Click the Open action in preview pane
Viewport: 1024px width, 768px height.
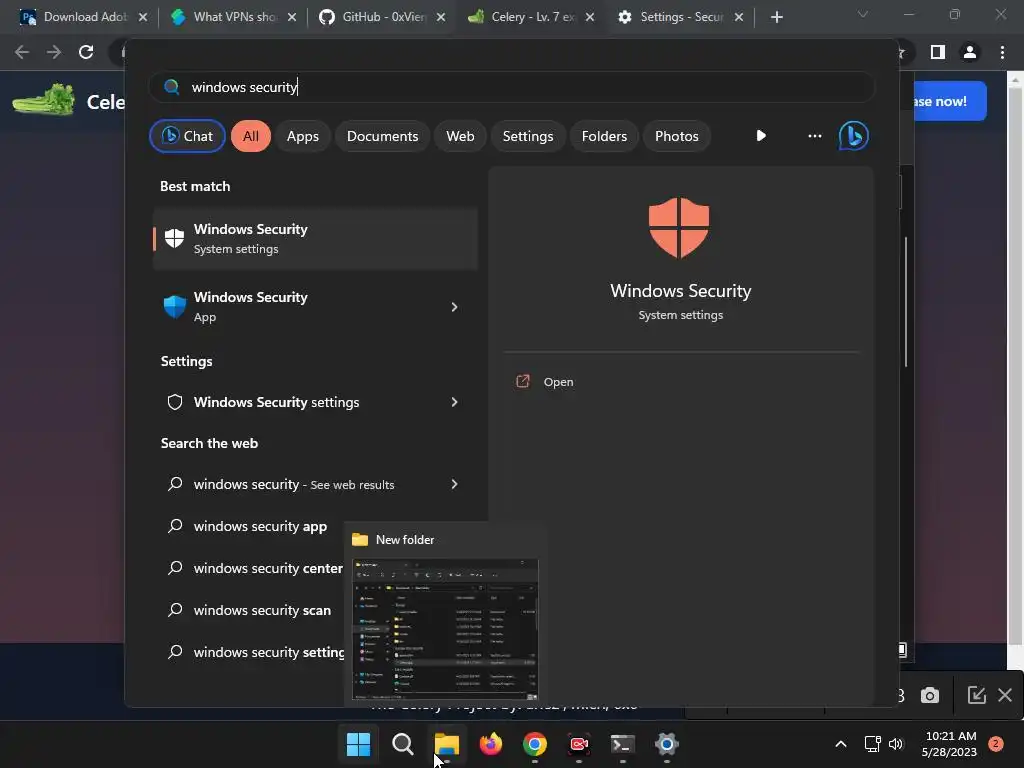(558, 382)
